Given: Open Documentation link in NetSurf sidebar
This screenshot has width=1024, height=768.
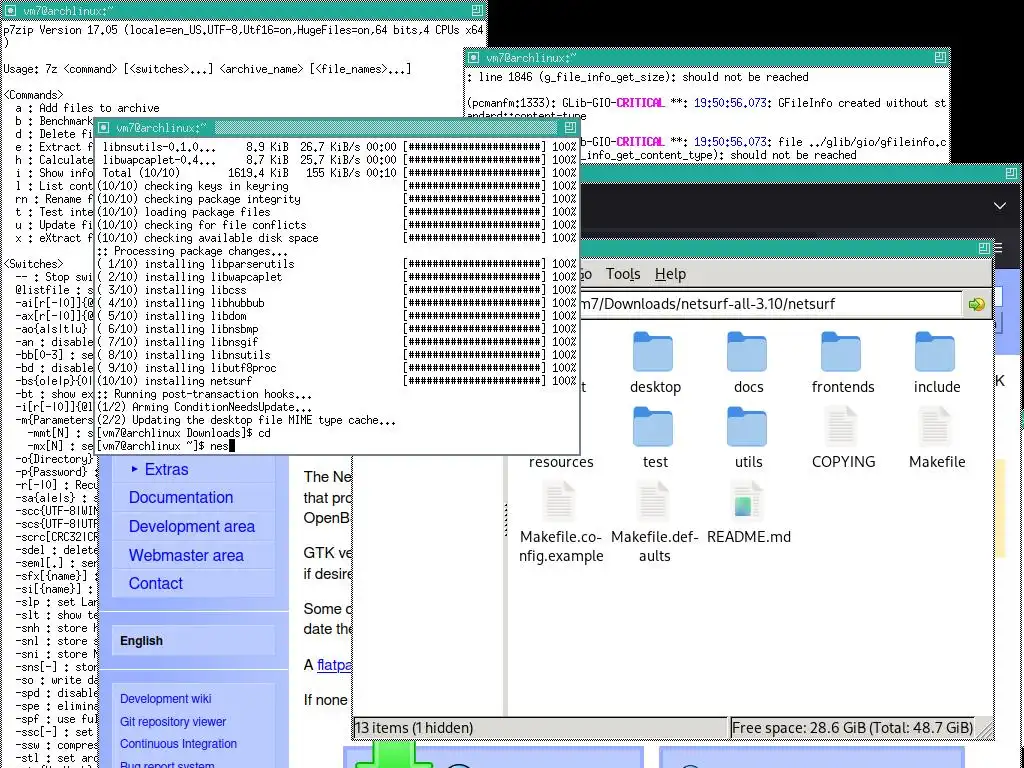Looking at the screenshot, I should (181, 498).
